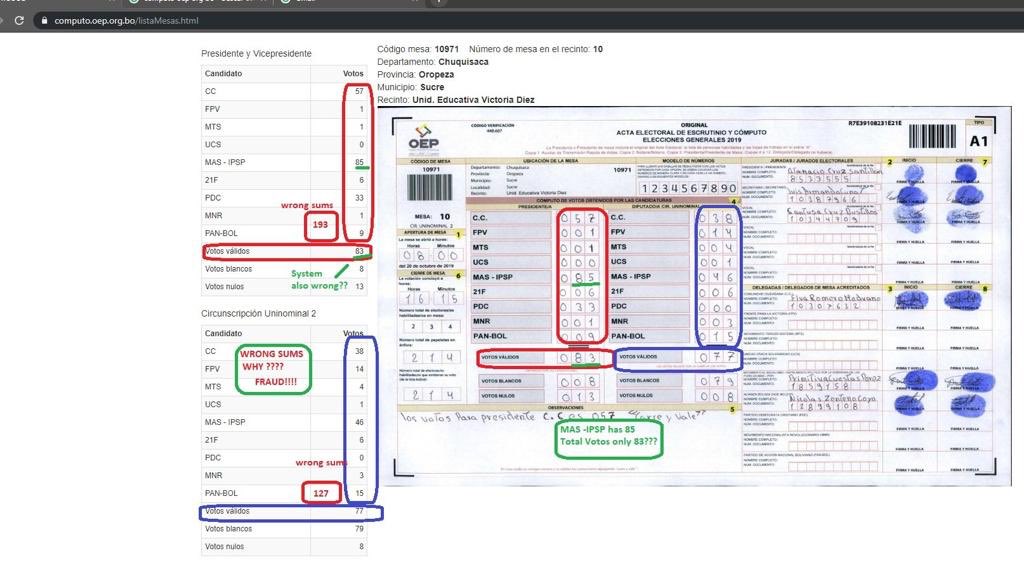Click "Votos blancos" row showing 8

pos(284,268)
